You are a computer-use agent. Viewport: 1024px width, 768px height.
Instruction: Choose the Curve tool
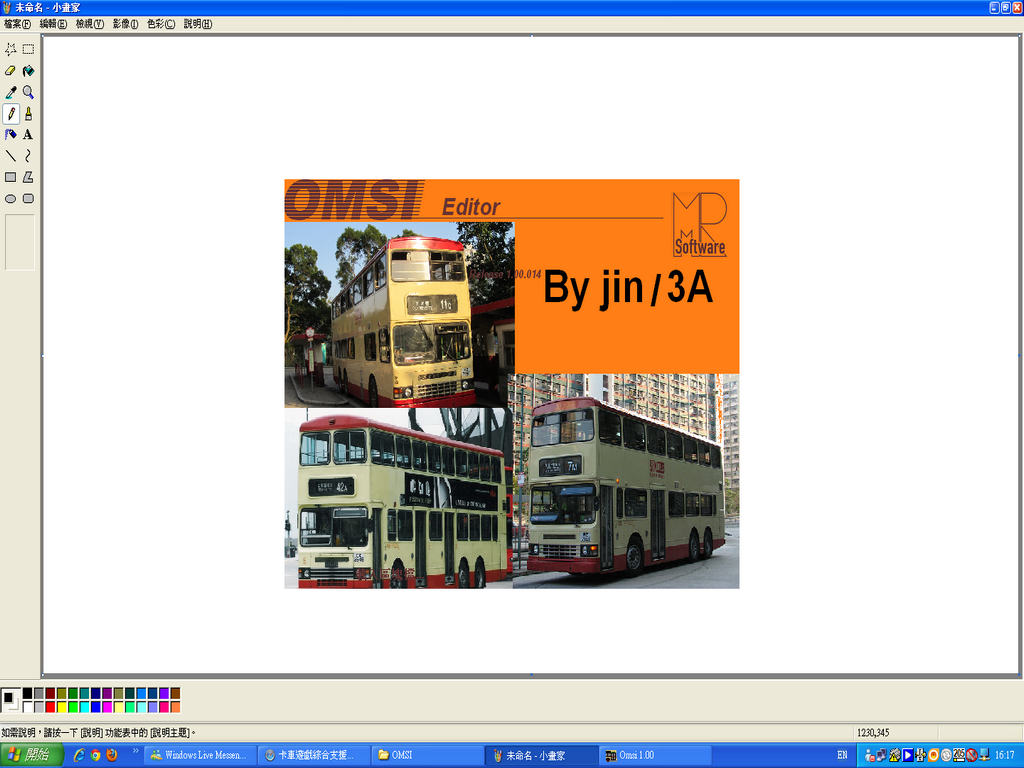(x=28, y=156)
